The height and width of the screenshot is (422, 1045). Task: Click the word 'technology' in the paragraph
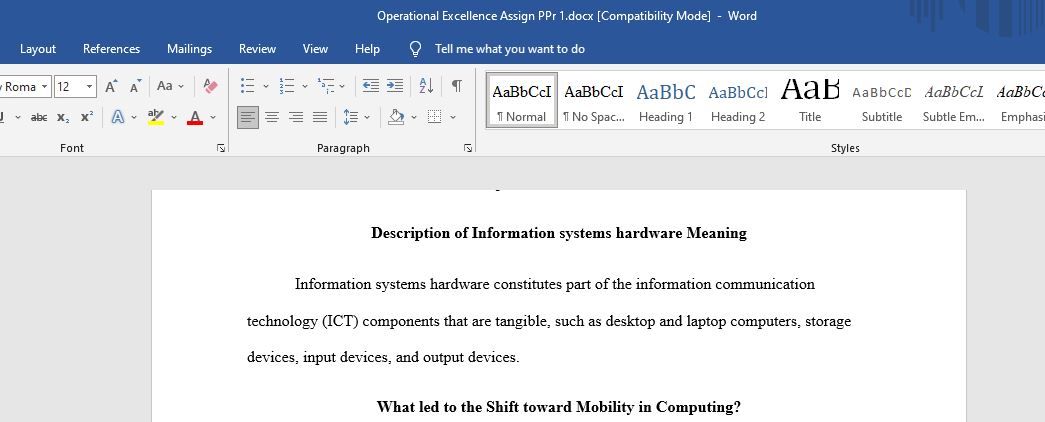pos(283,321)
